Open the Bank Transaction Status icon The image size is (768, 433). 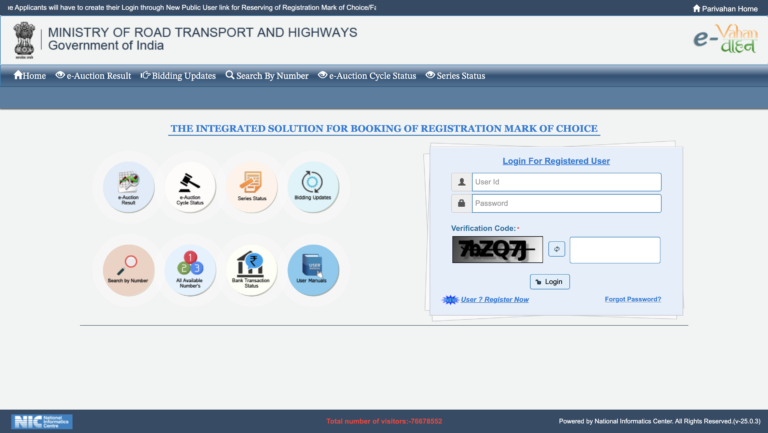tap(251, 270)
